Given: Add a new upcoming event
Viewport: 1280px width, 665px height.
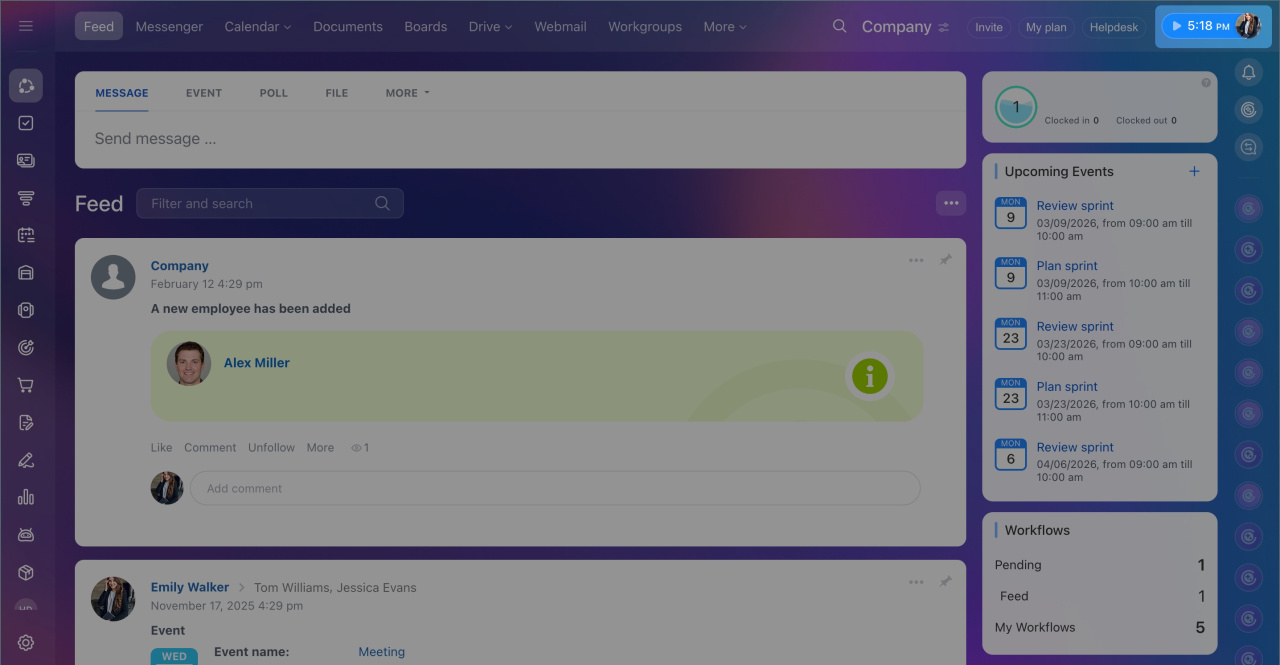Looking at the screenshot, I should [x=1194, y=171].
